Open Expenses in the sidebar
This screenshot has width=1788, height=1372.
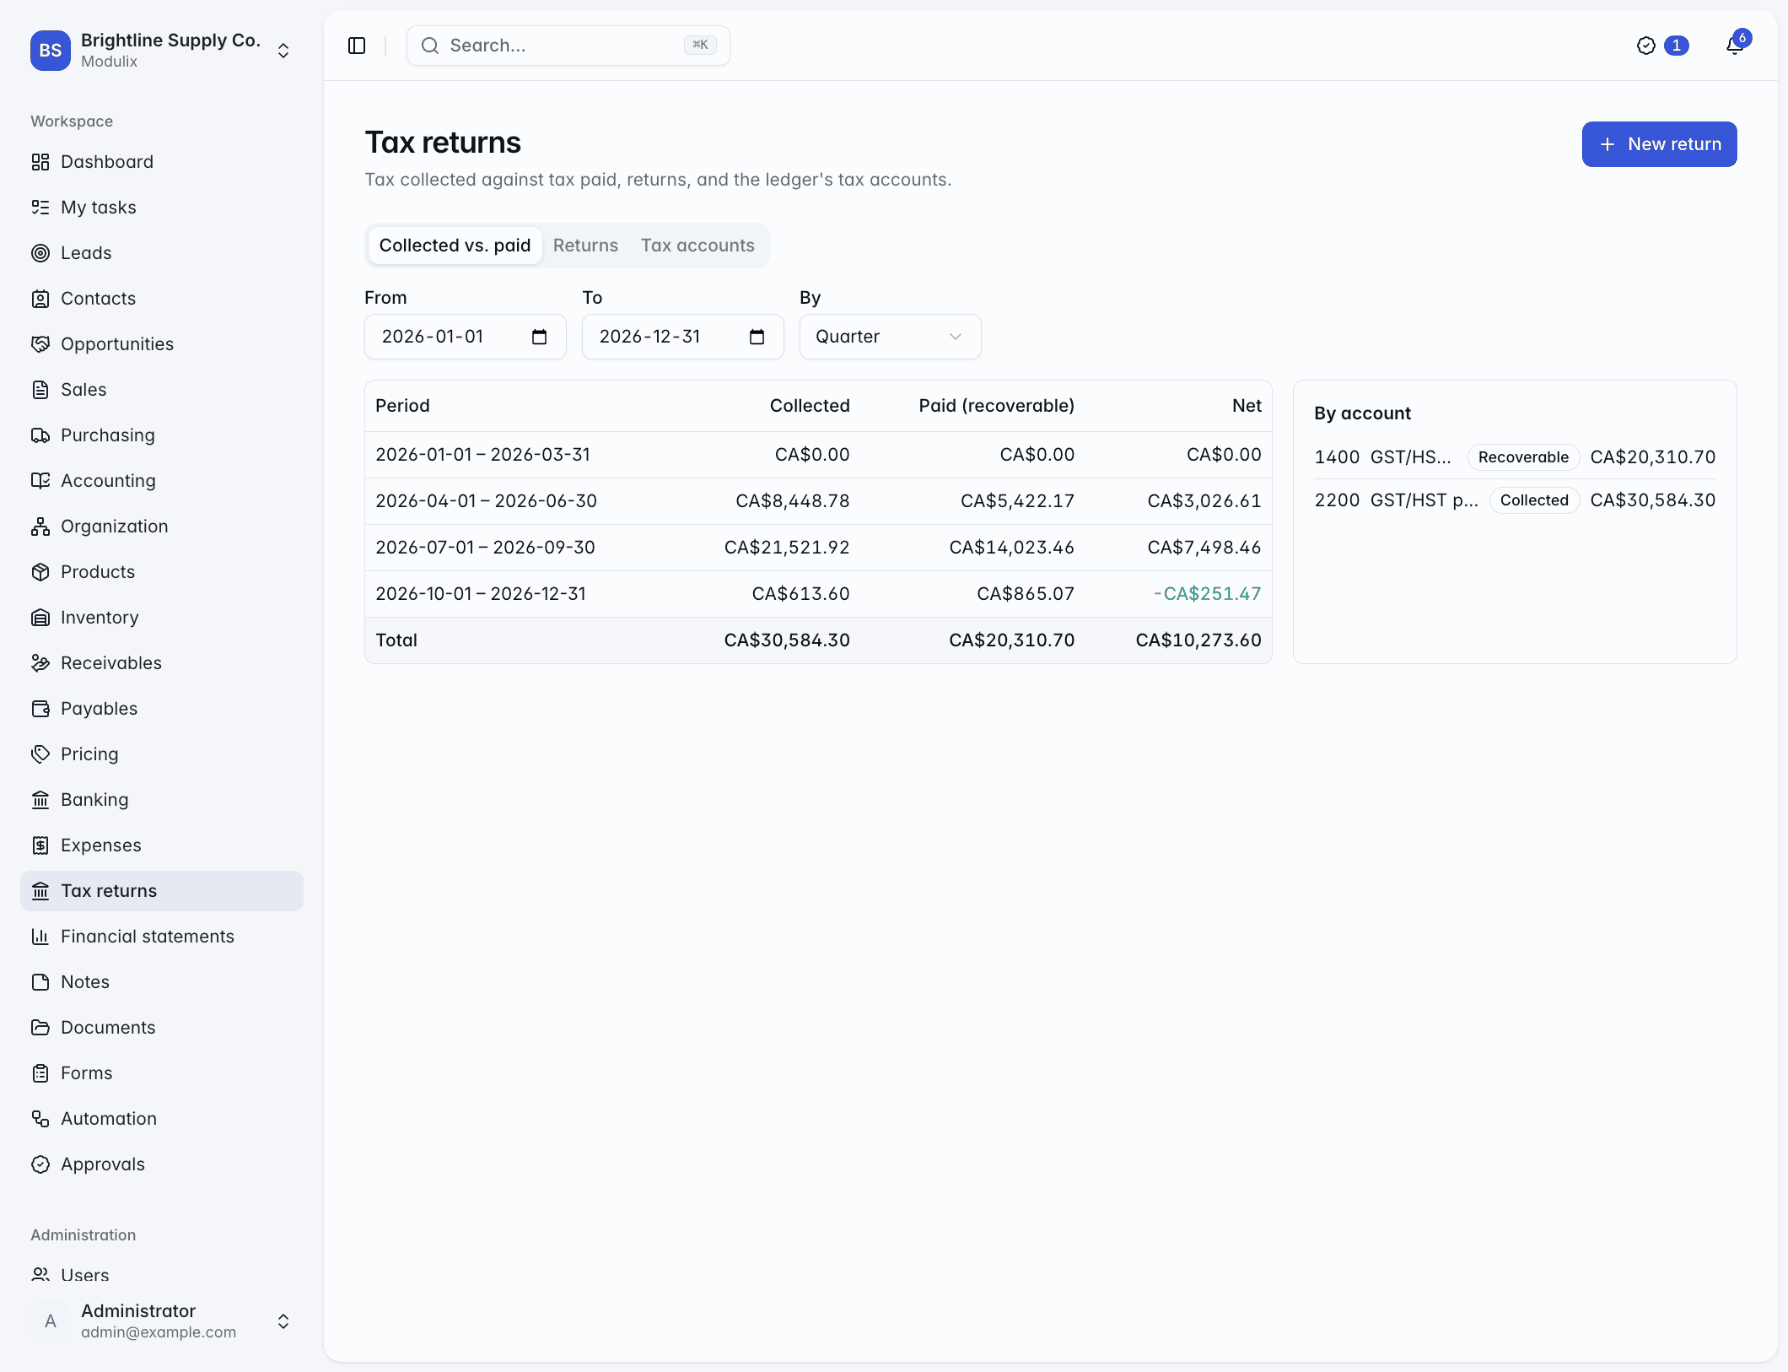(162, 845)
